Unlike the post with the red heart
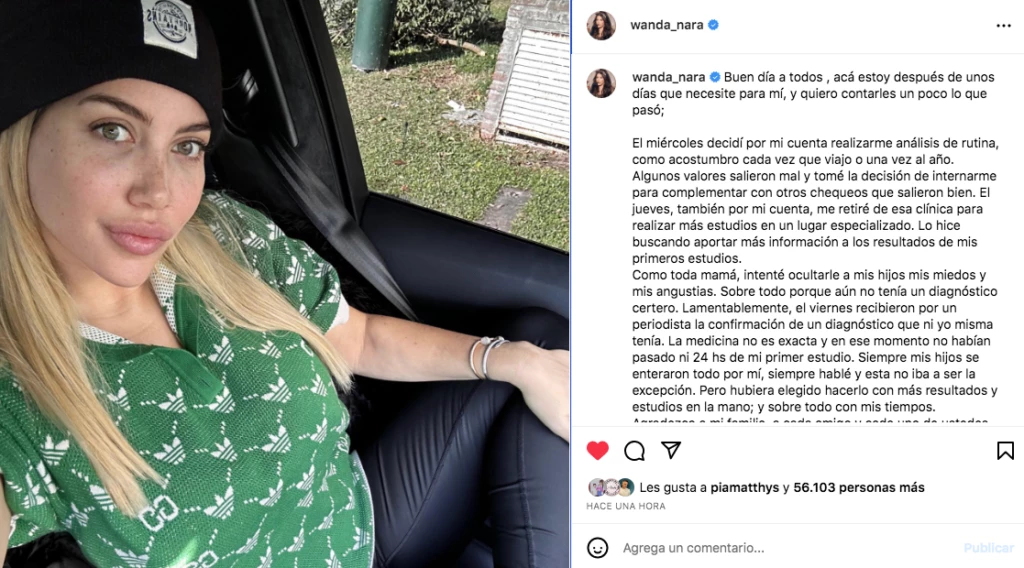This screenshot has width=1024, height=568. pos(597,450)
